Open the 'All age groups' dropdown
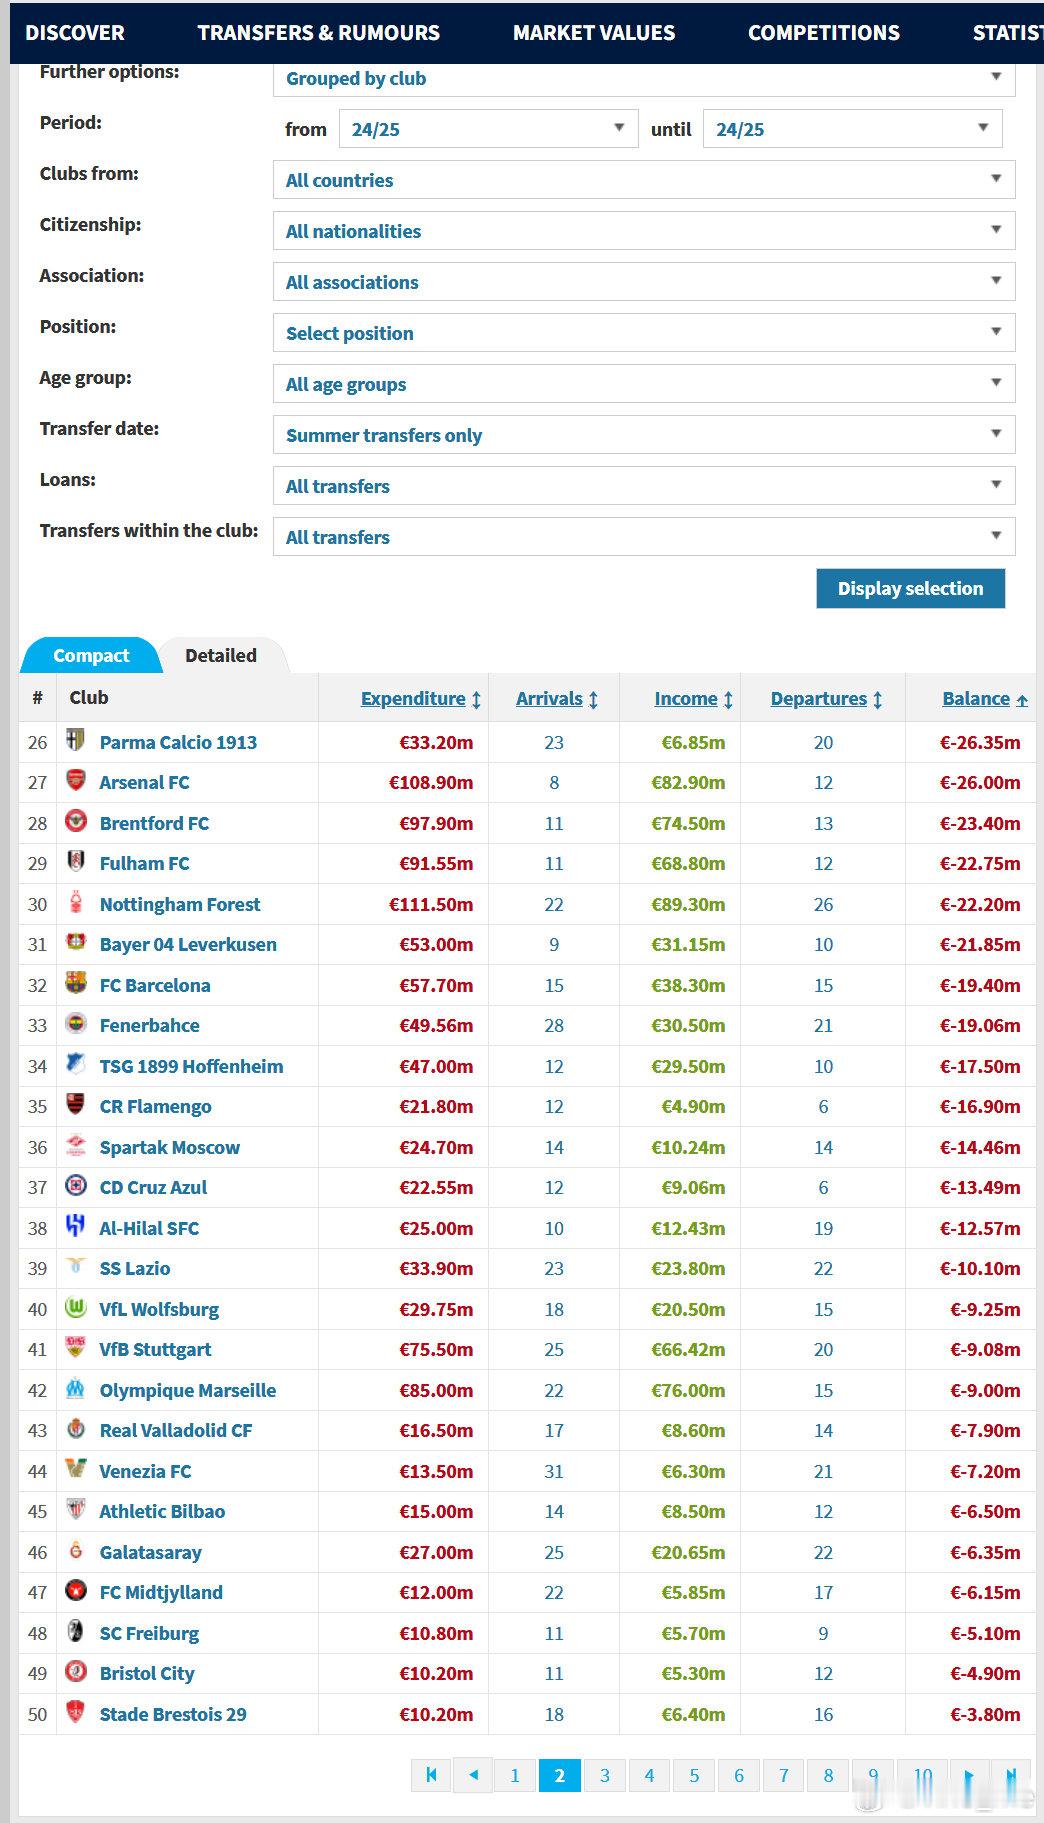This screenshot has height=1823, width=1044. (644, 384)
